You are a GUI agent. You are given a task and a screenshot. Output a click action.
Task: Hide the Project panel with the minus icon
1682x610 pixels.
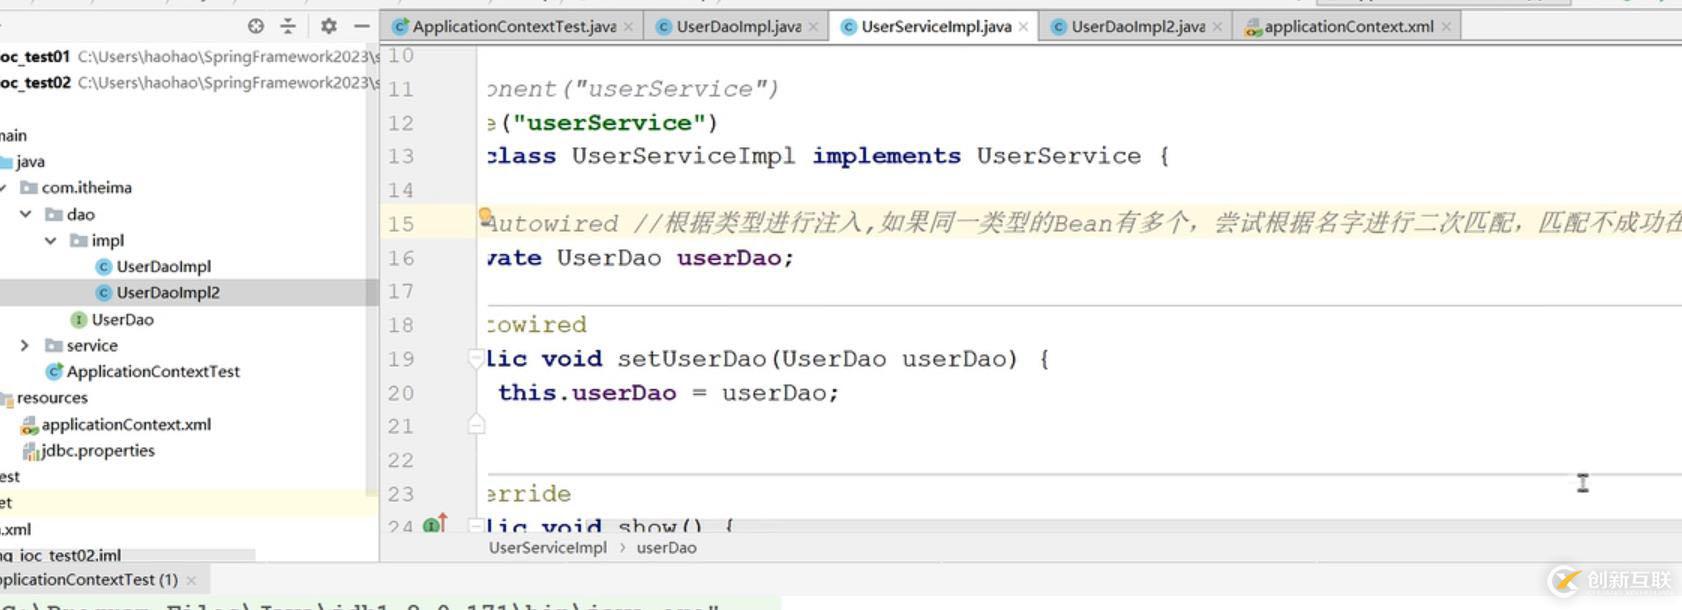(x=362, y=26)
